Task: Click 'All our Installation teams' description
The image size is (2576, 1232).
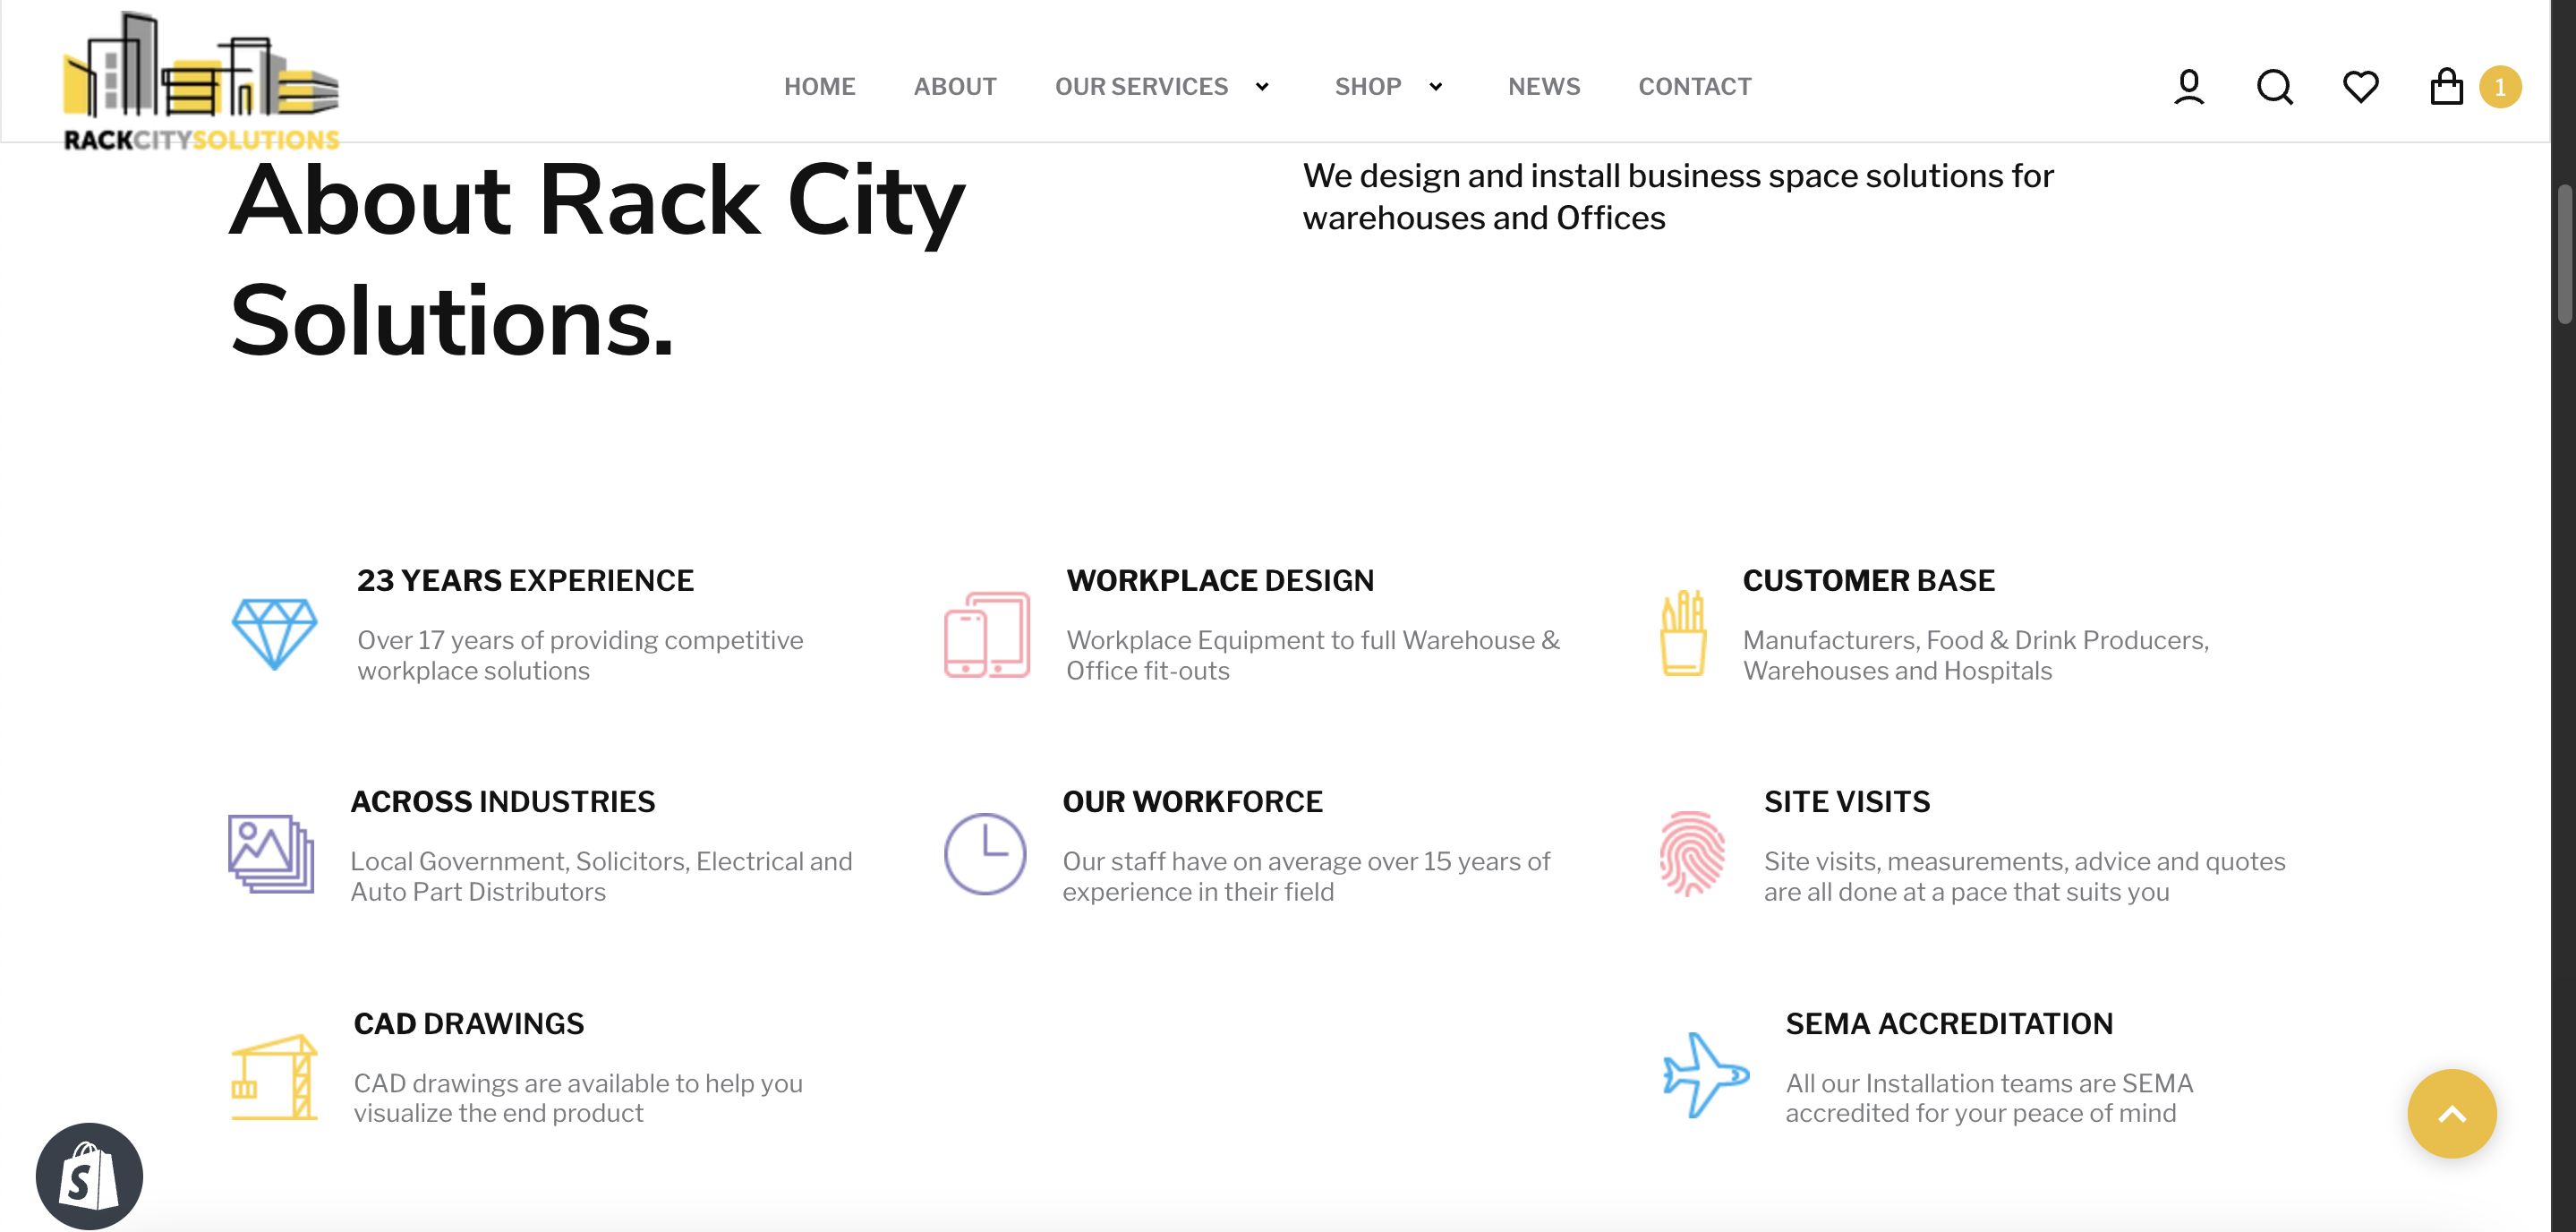Action: click(1988, 1098)
